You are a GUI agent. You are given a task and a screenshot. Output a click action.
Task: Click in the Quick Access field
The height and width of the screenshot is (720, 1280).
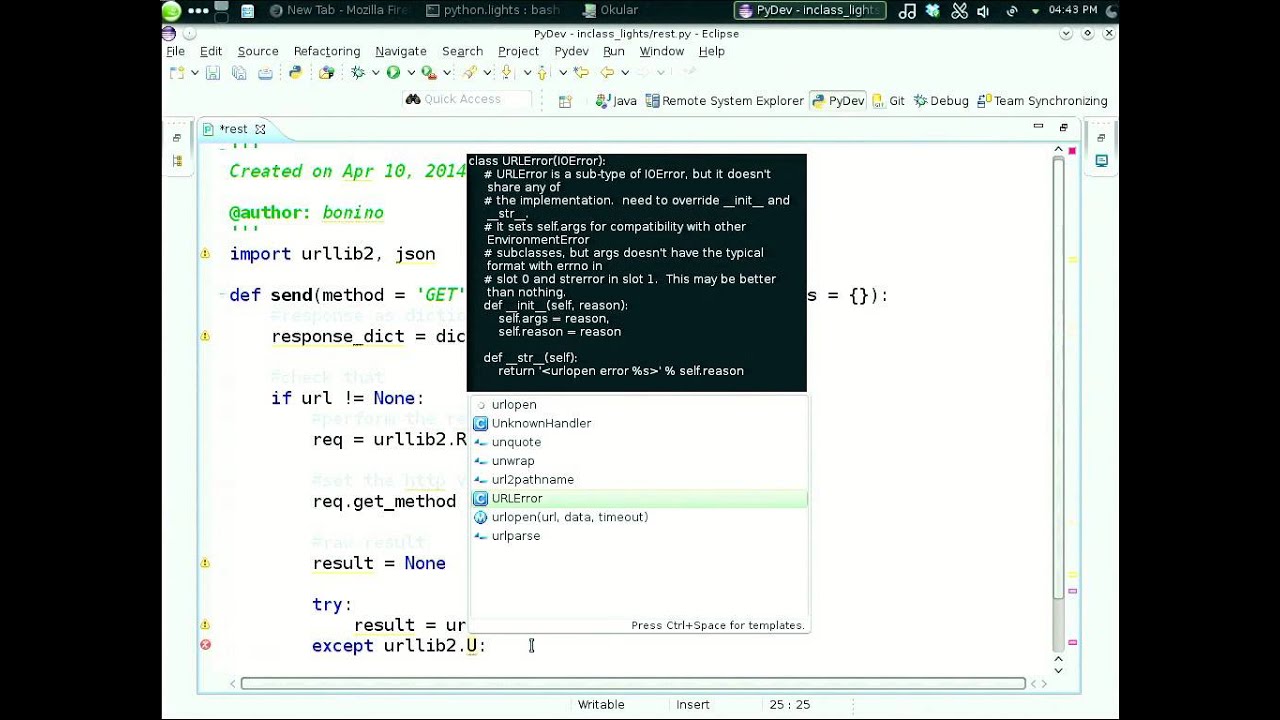click(465, 99)
